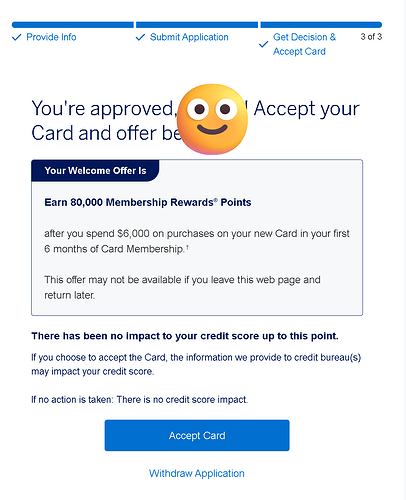Open the Get Decision & Accept Card step
Image resolution: width=406 pixels, height=500 pixels.
tap(304, 44)
